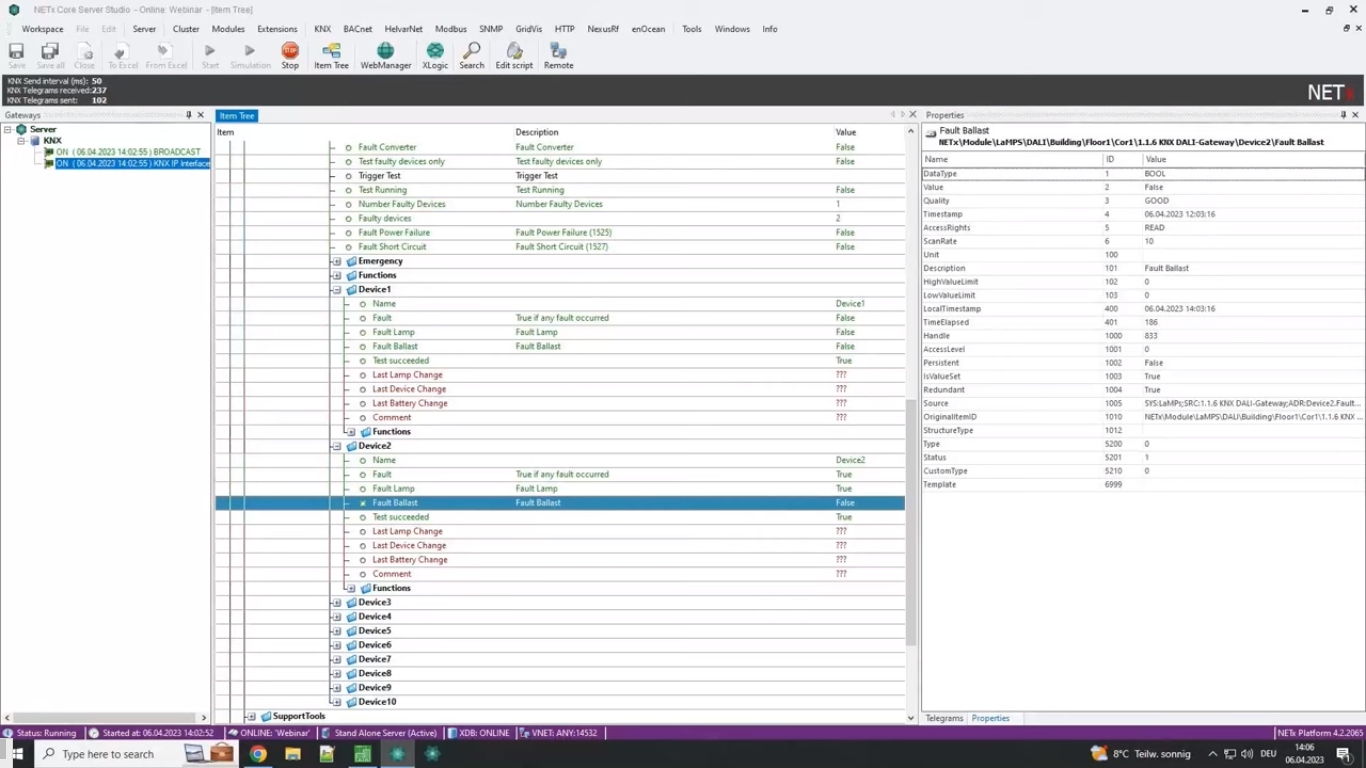Close the Gateways panel
Viewport: 1366px width, 768px height.
[x=201, y=115]
